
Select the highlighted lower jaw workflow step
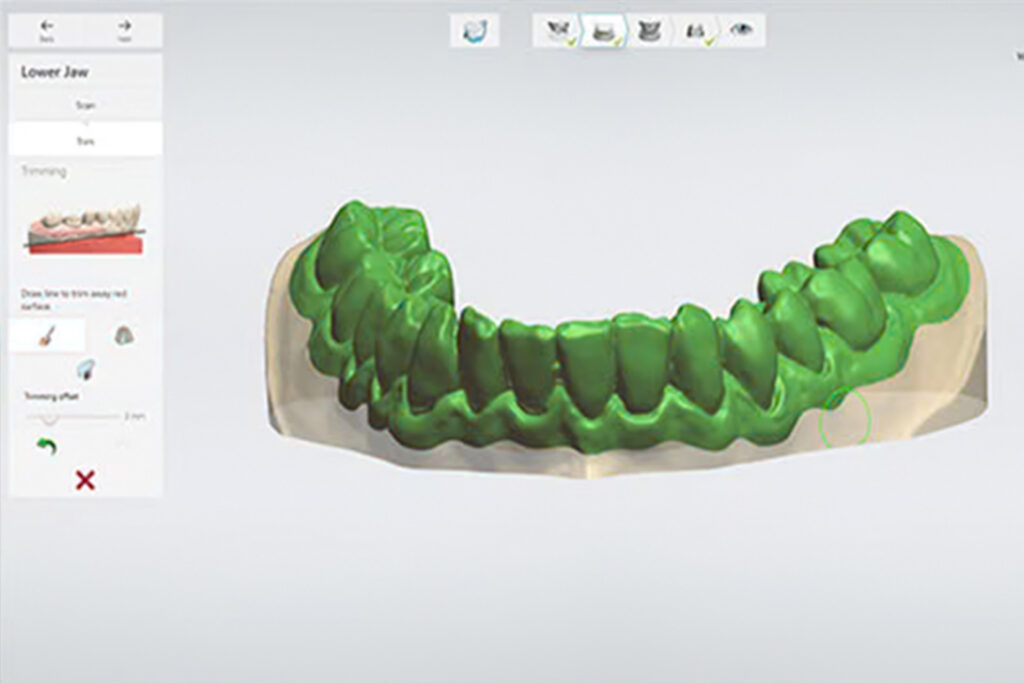coord(602,31)
